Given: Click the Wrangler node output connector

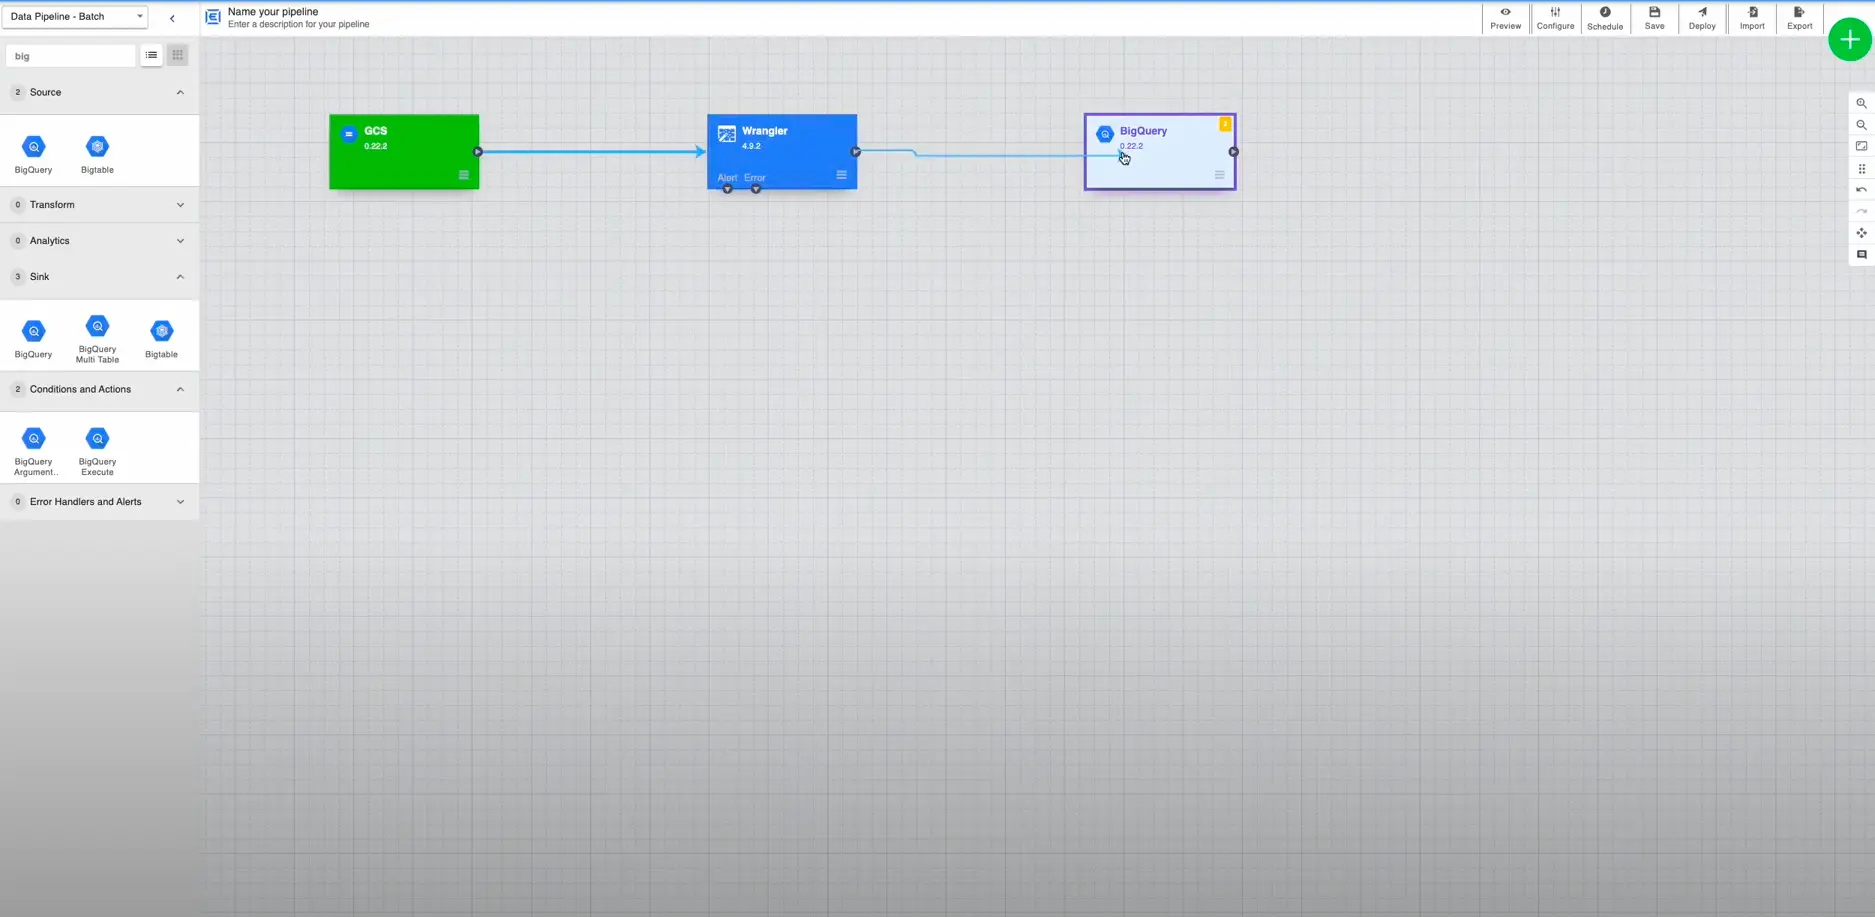Looking at the screenshot, I should click(856, 152).
